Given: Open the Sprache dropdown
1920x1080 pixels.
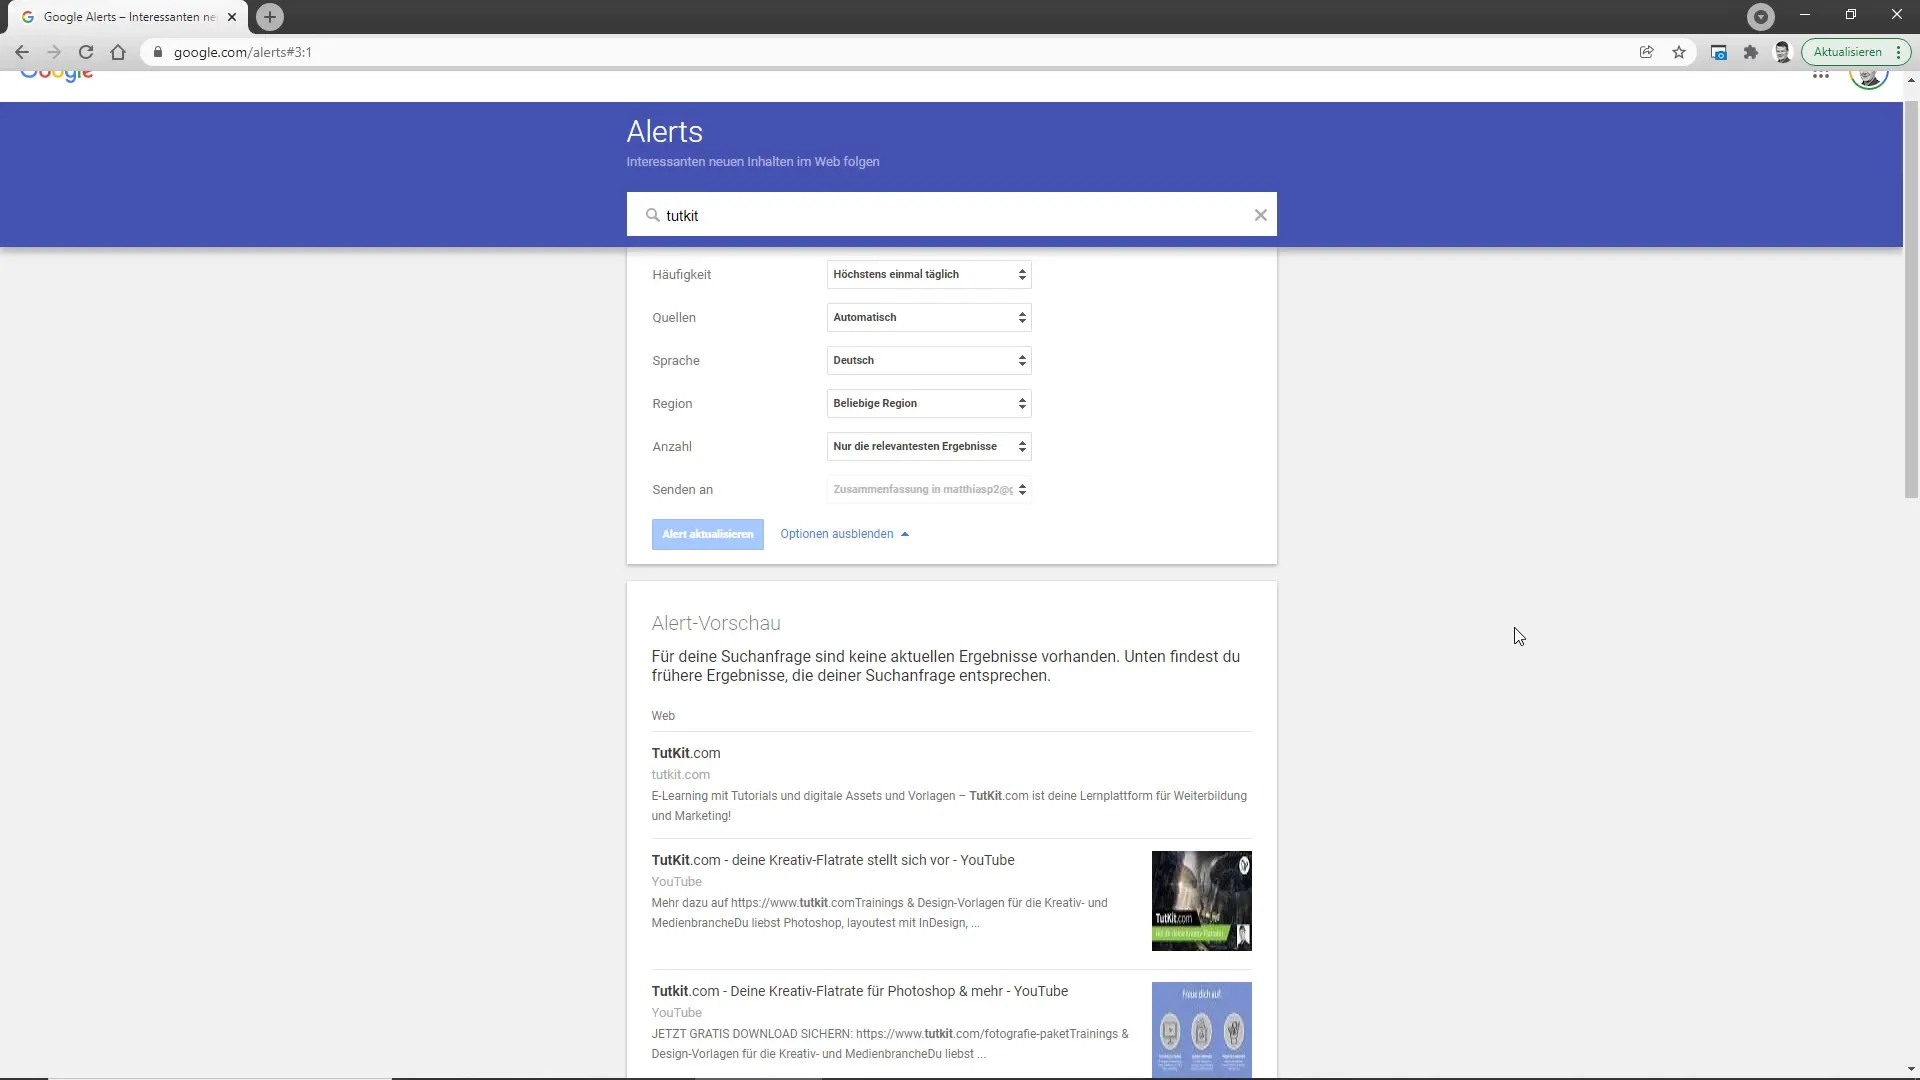Looking at the screenshot, I should (x=929, y=360).
